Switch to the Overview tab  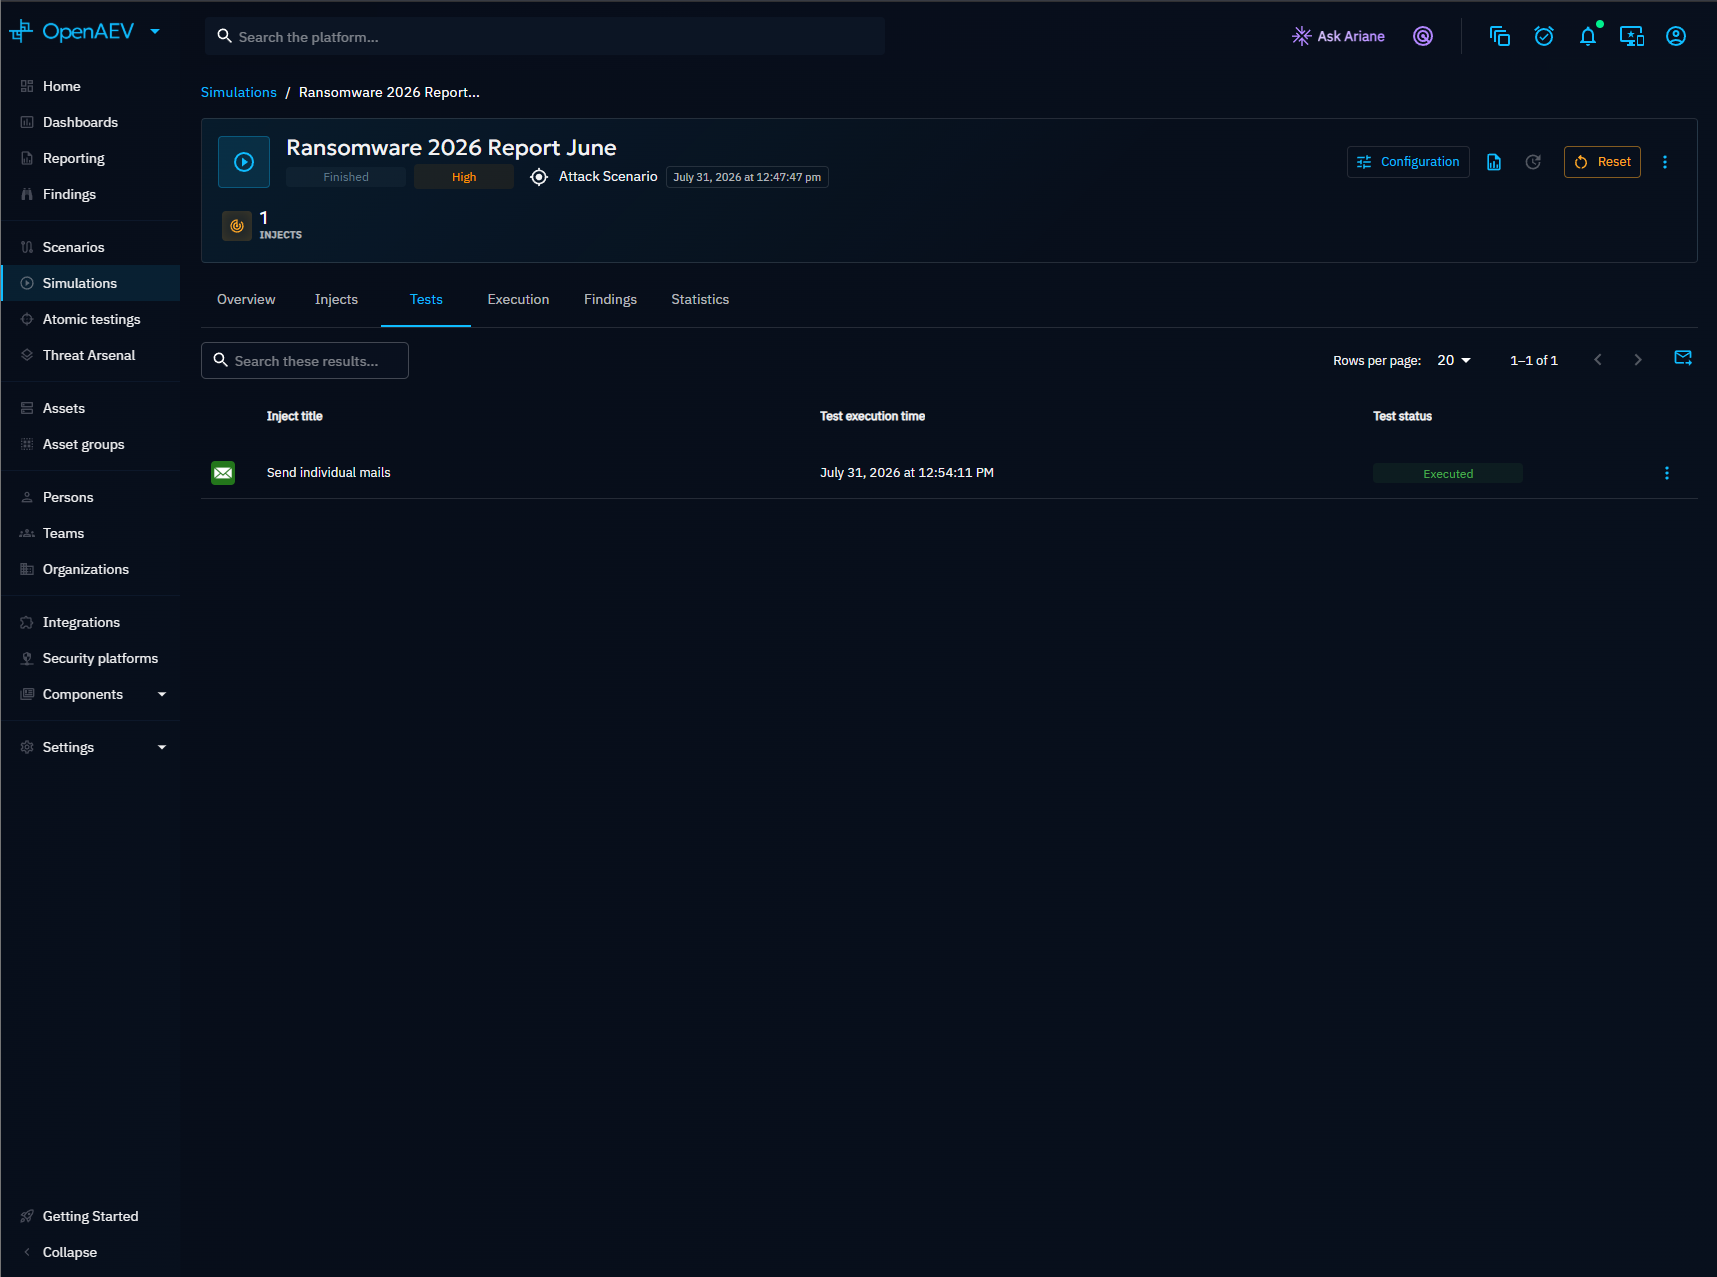coord(246,299)
